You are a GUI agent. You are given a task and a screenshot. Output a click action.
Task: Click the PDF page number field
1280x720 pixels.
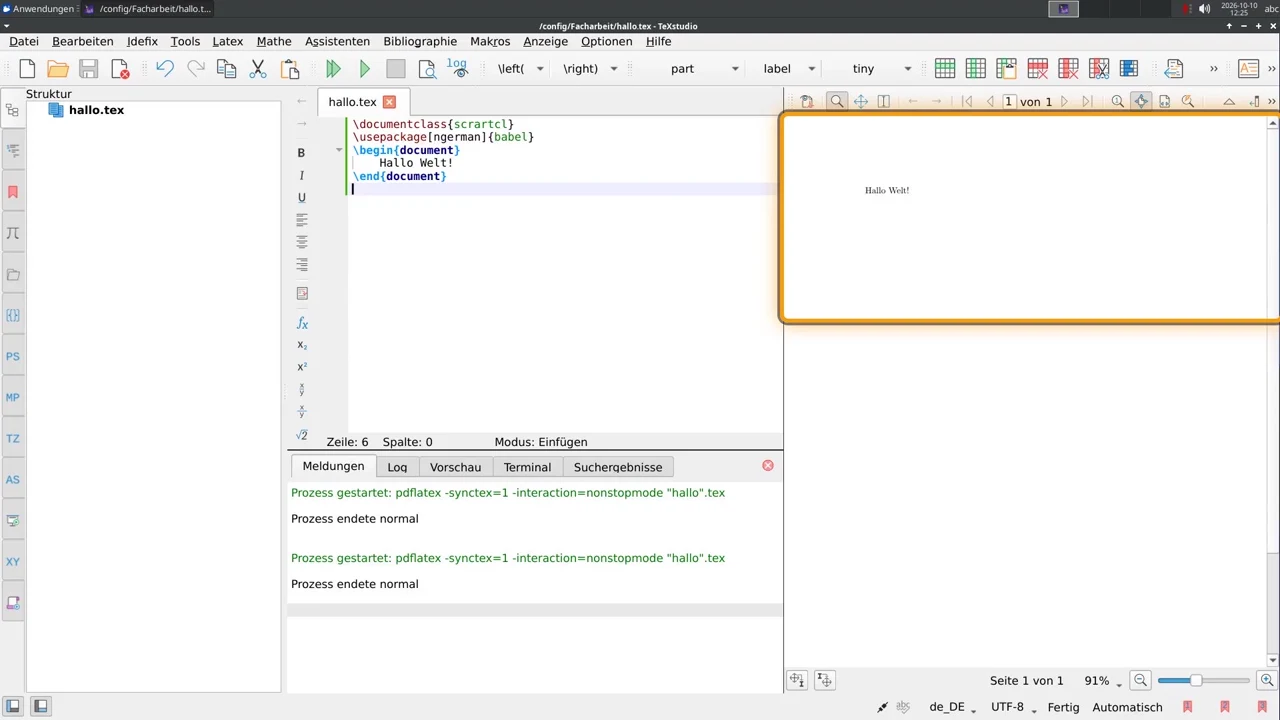tap(1009, 101)
